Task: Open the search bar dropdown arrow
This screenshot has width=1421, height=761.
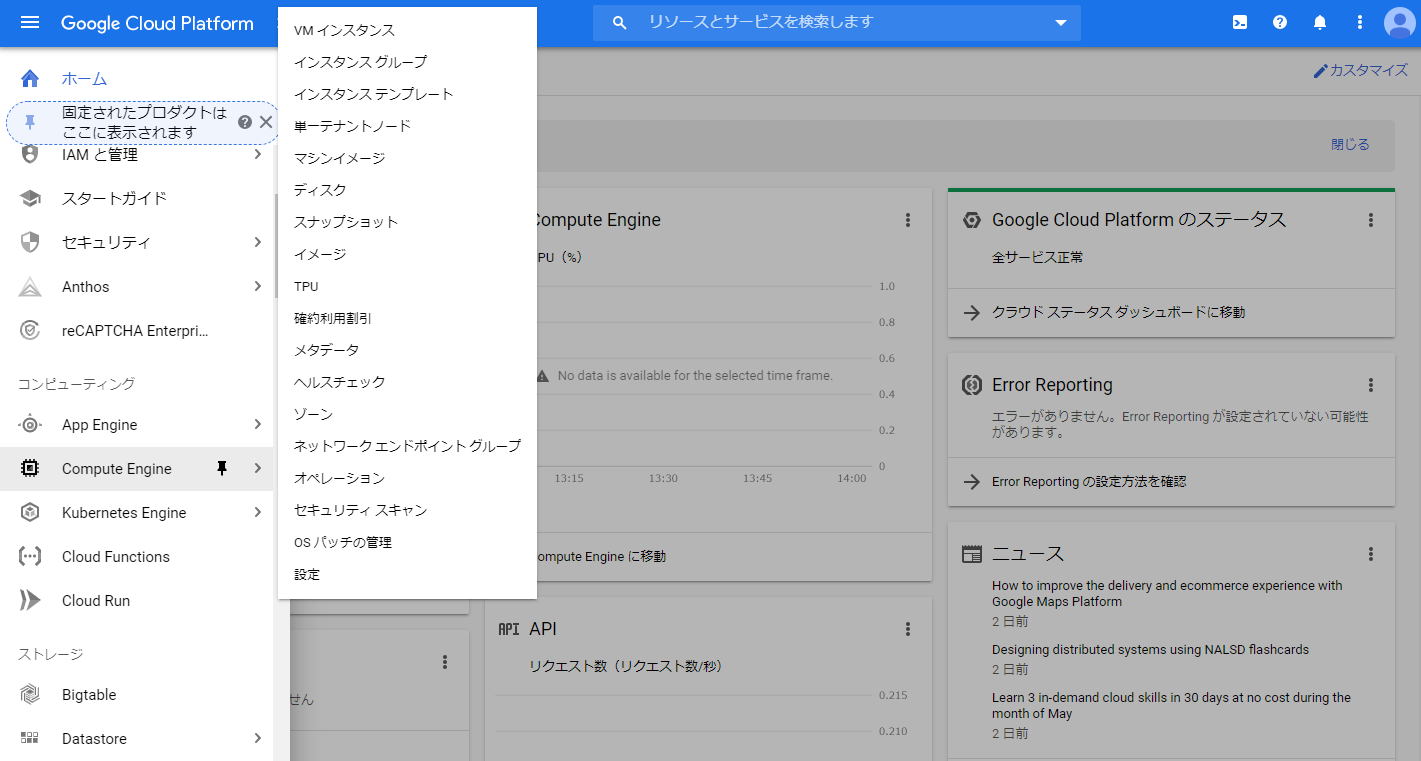Action: coord(1061,23)
